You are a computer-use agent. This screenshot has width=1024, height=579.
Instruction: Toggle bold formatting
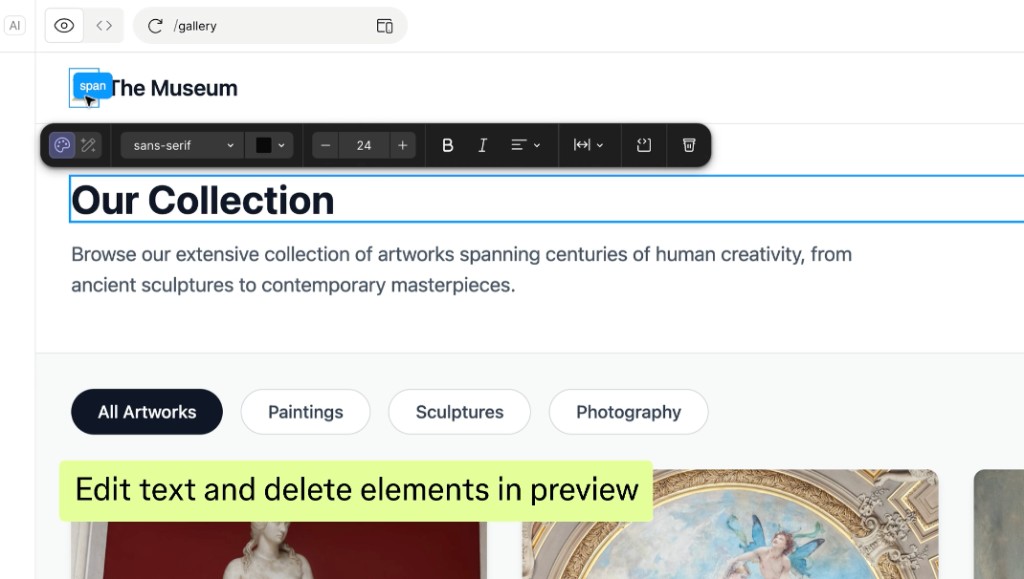tap(447, 145)
